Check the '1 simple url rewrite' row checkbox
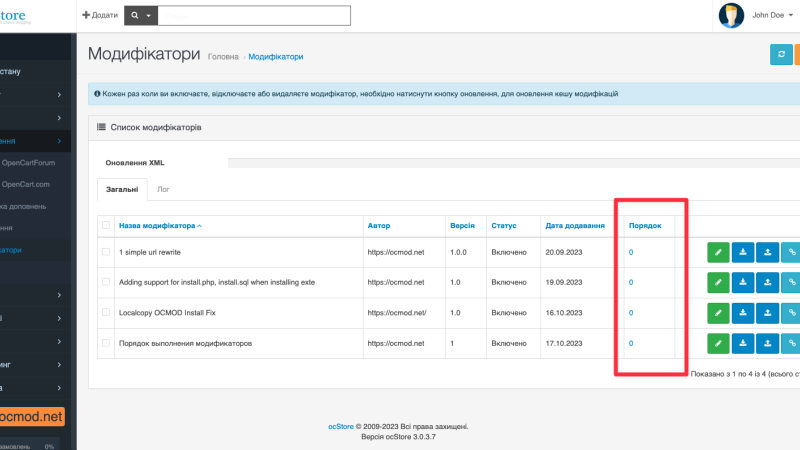800x450 pixels. pyautogui.click(x=106, y=252)
